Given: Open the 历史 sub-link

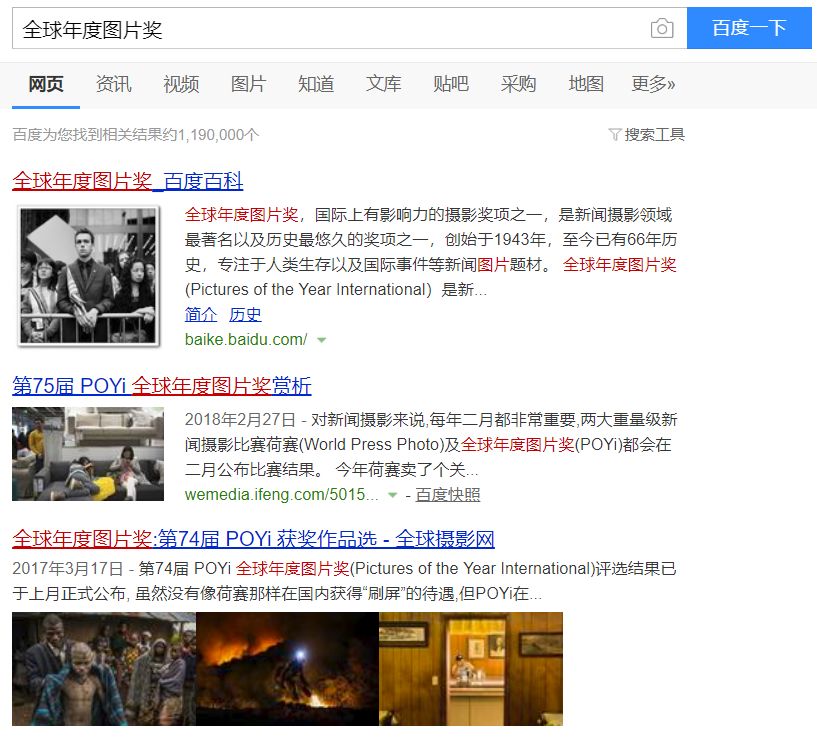Looking at the screenshot, I should tap(245, 314).
